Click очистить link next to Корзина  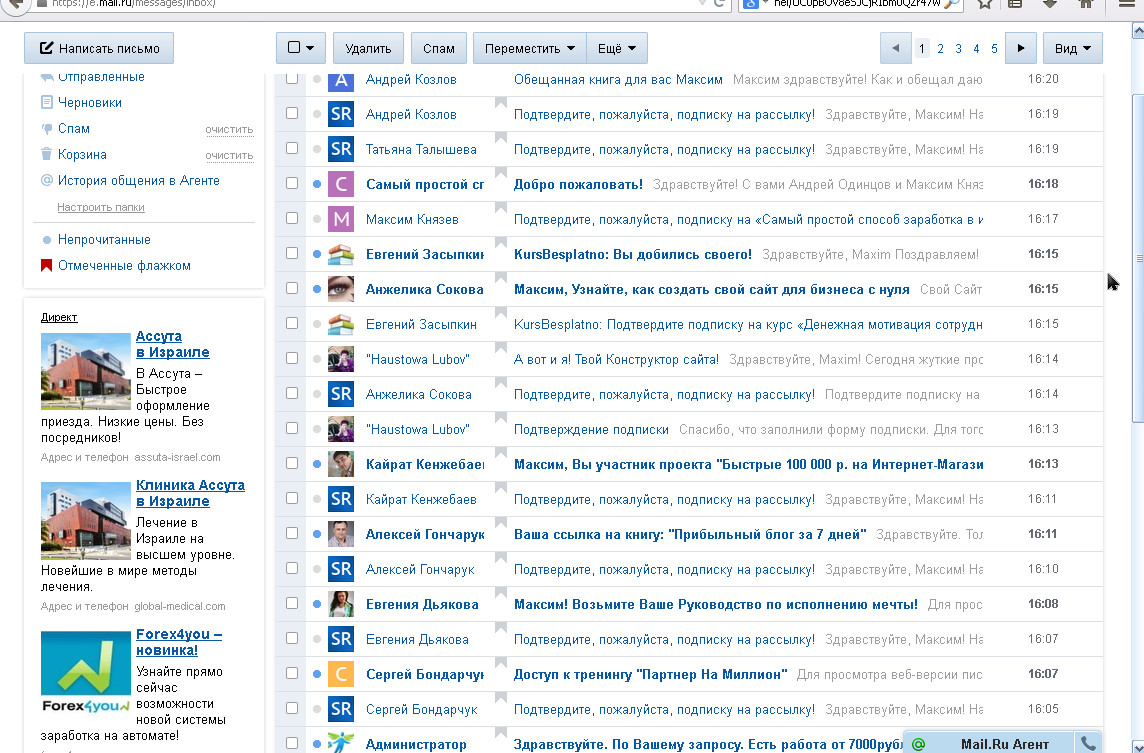tap(229, 155)
